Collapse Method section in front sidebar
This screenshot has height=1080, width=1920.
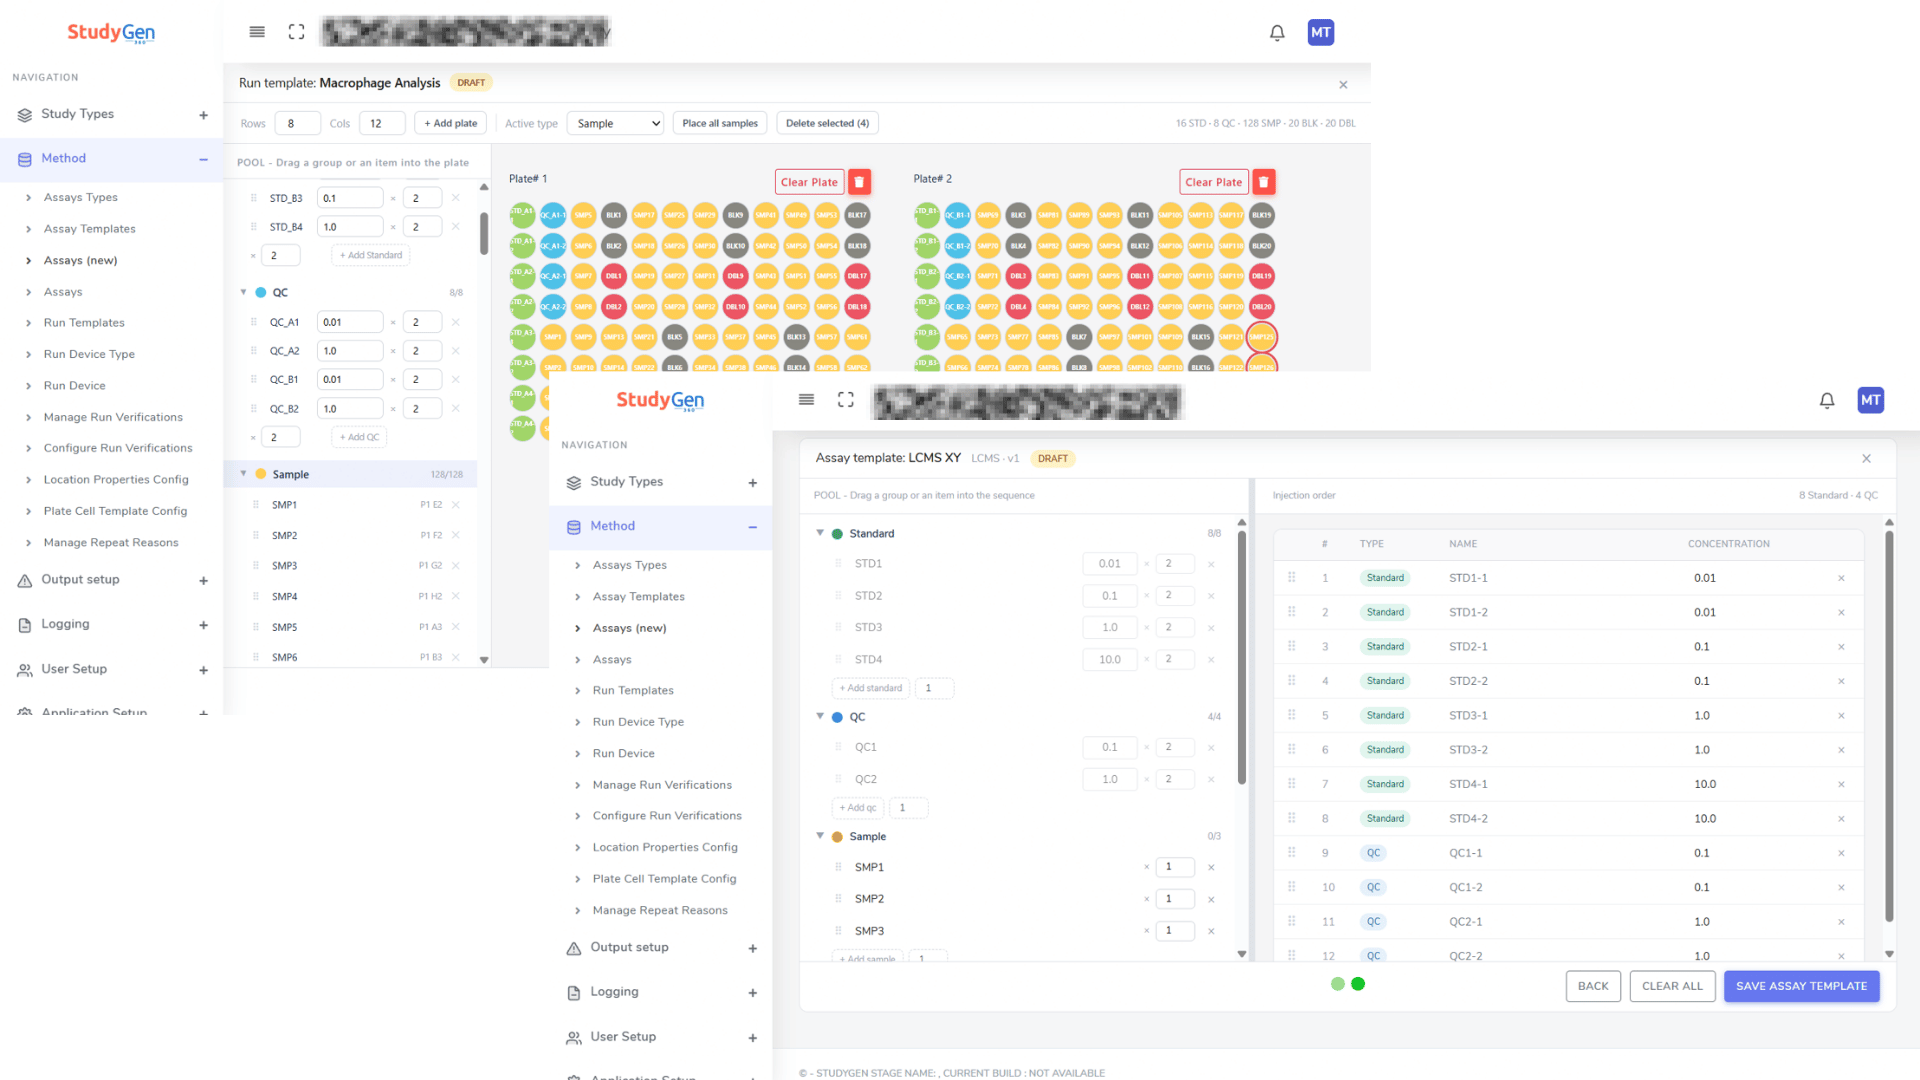click(x=753, y=527)
